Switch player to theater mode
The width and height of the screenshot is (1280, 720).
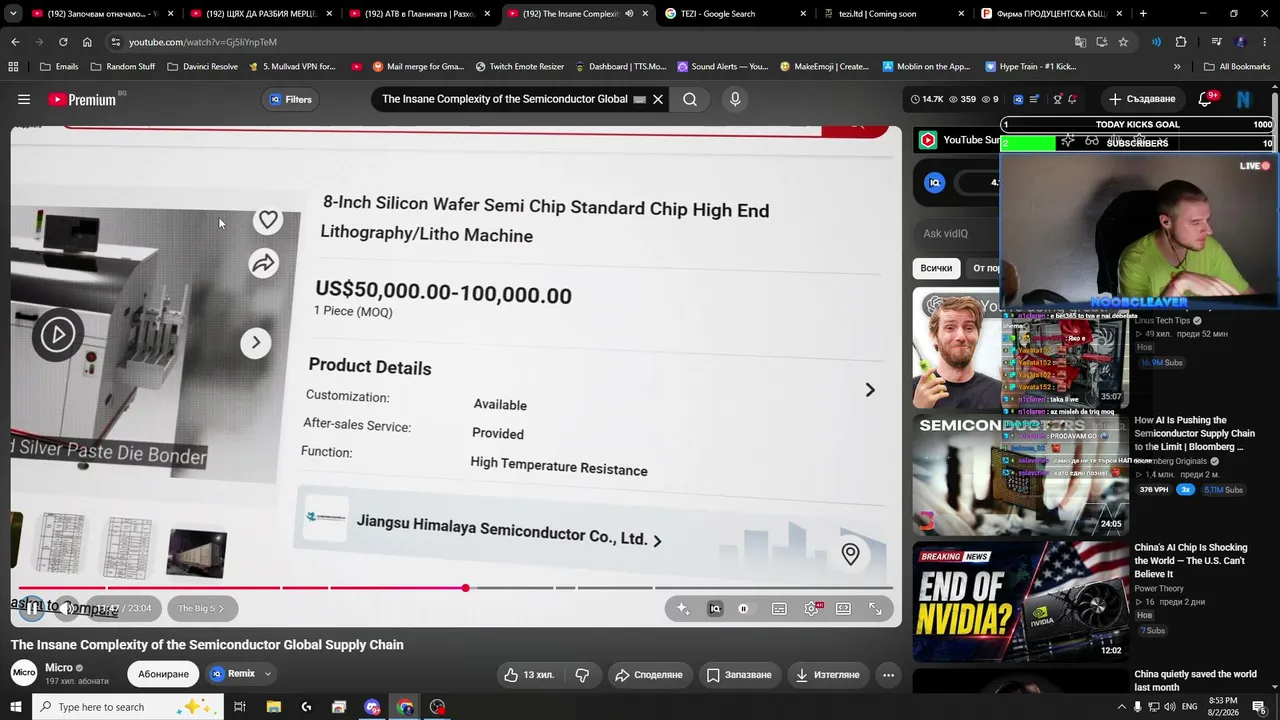click(x=843, y=608)
